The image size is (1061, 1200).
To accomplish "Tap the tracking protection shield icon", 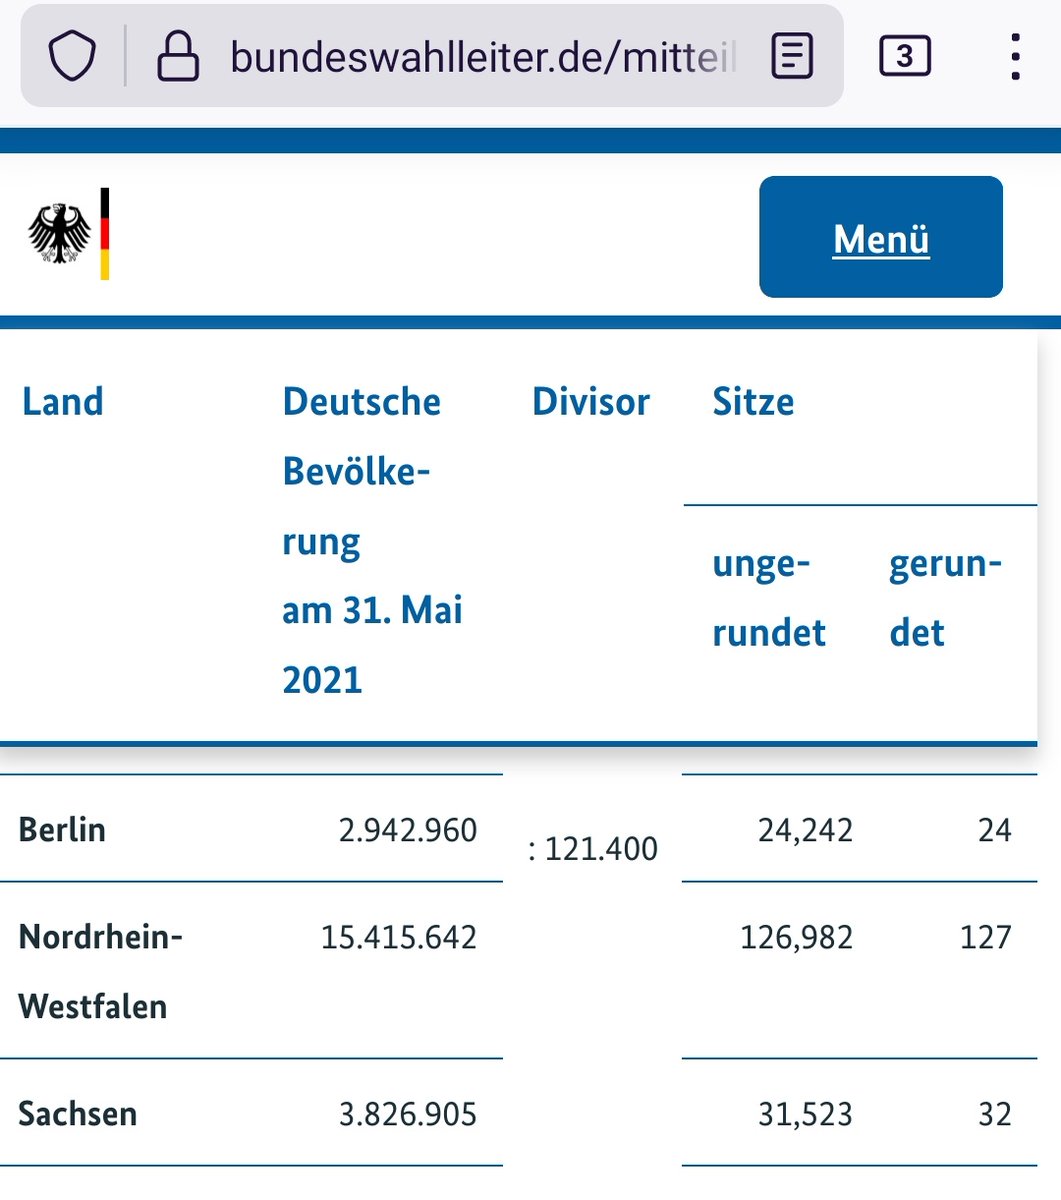I will pyautogui.click(x=73, y=56).
